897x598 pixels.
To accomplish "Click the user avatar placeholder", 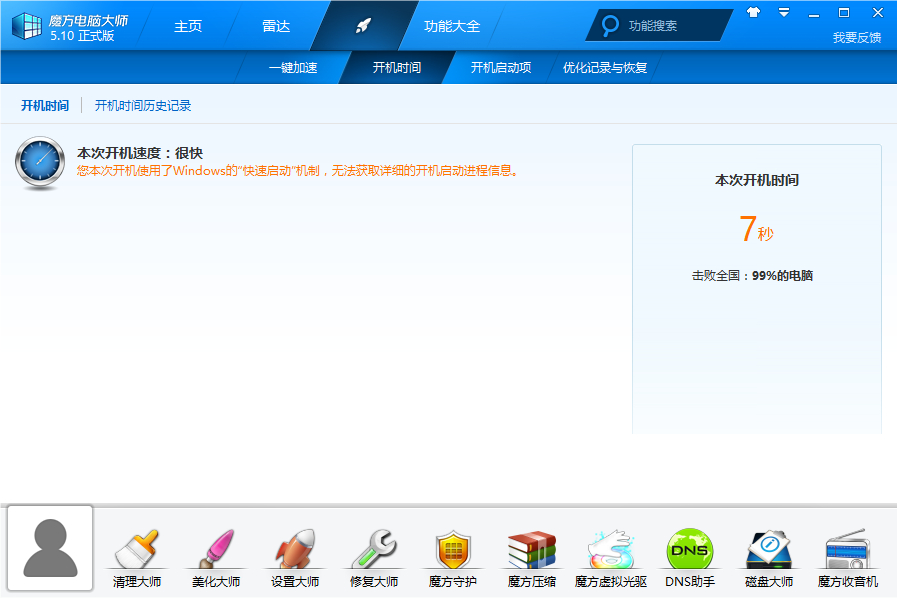I will [50, 548].
